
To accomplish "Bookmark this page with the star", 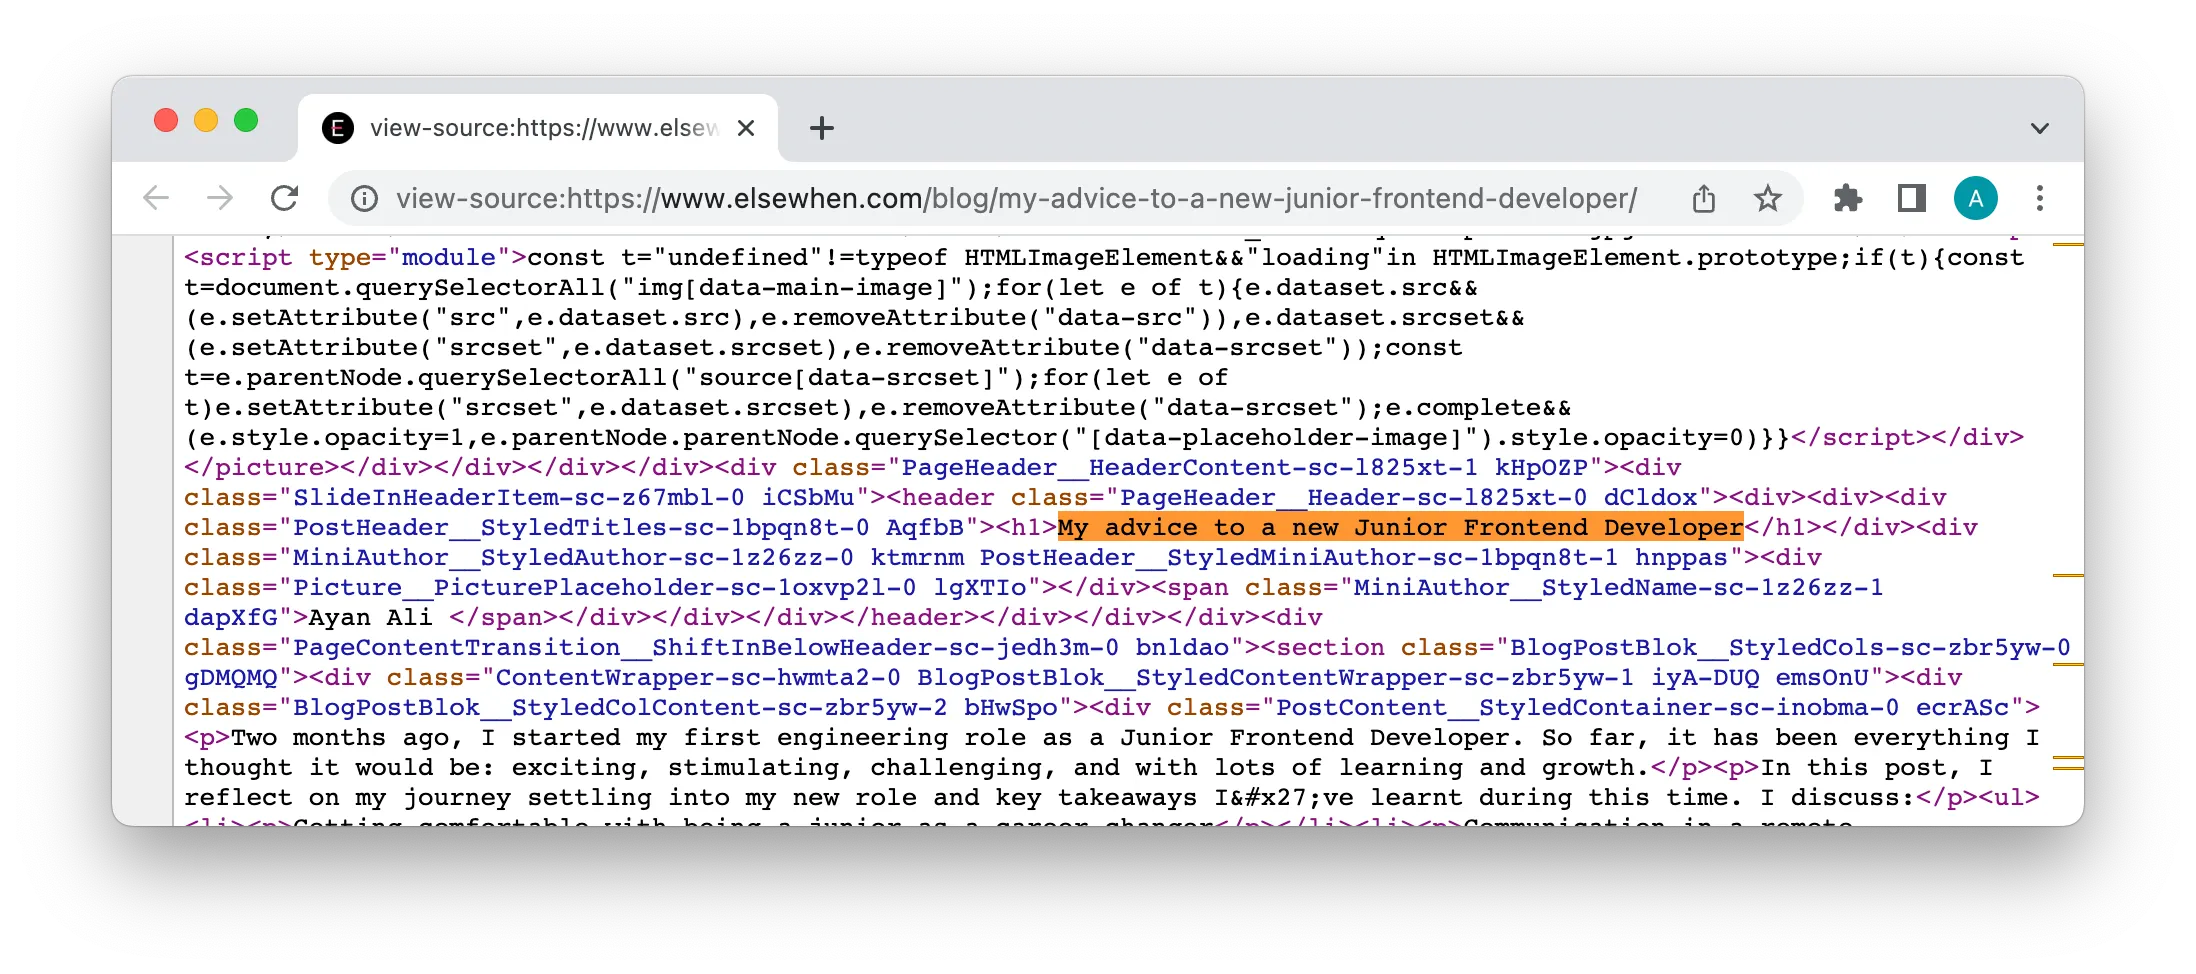I will pyautogui.click(x=1767, y=198).
